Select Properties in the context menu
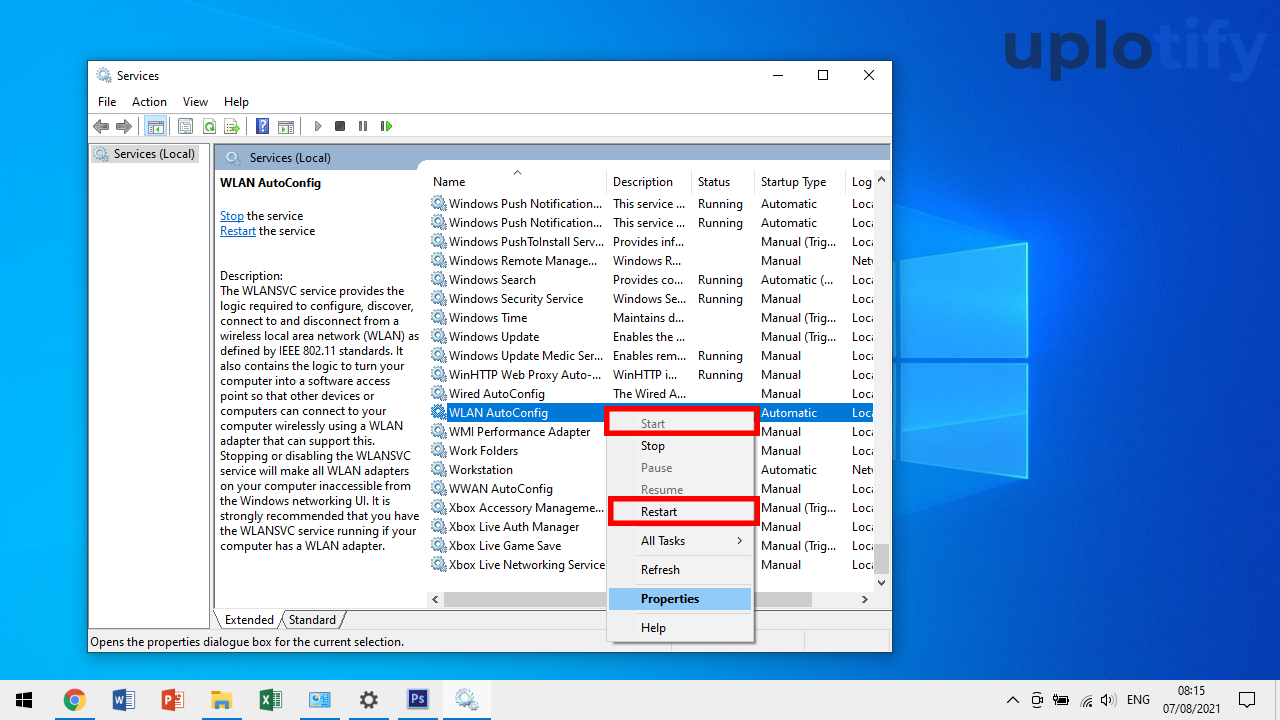Image resolution: width=1280 pixels, height=720 pixels. (680, 599)
